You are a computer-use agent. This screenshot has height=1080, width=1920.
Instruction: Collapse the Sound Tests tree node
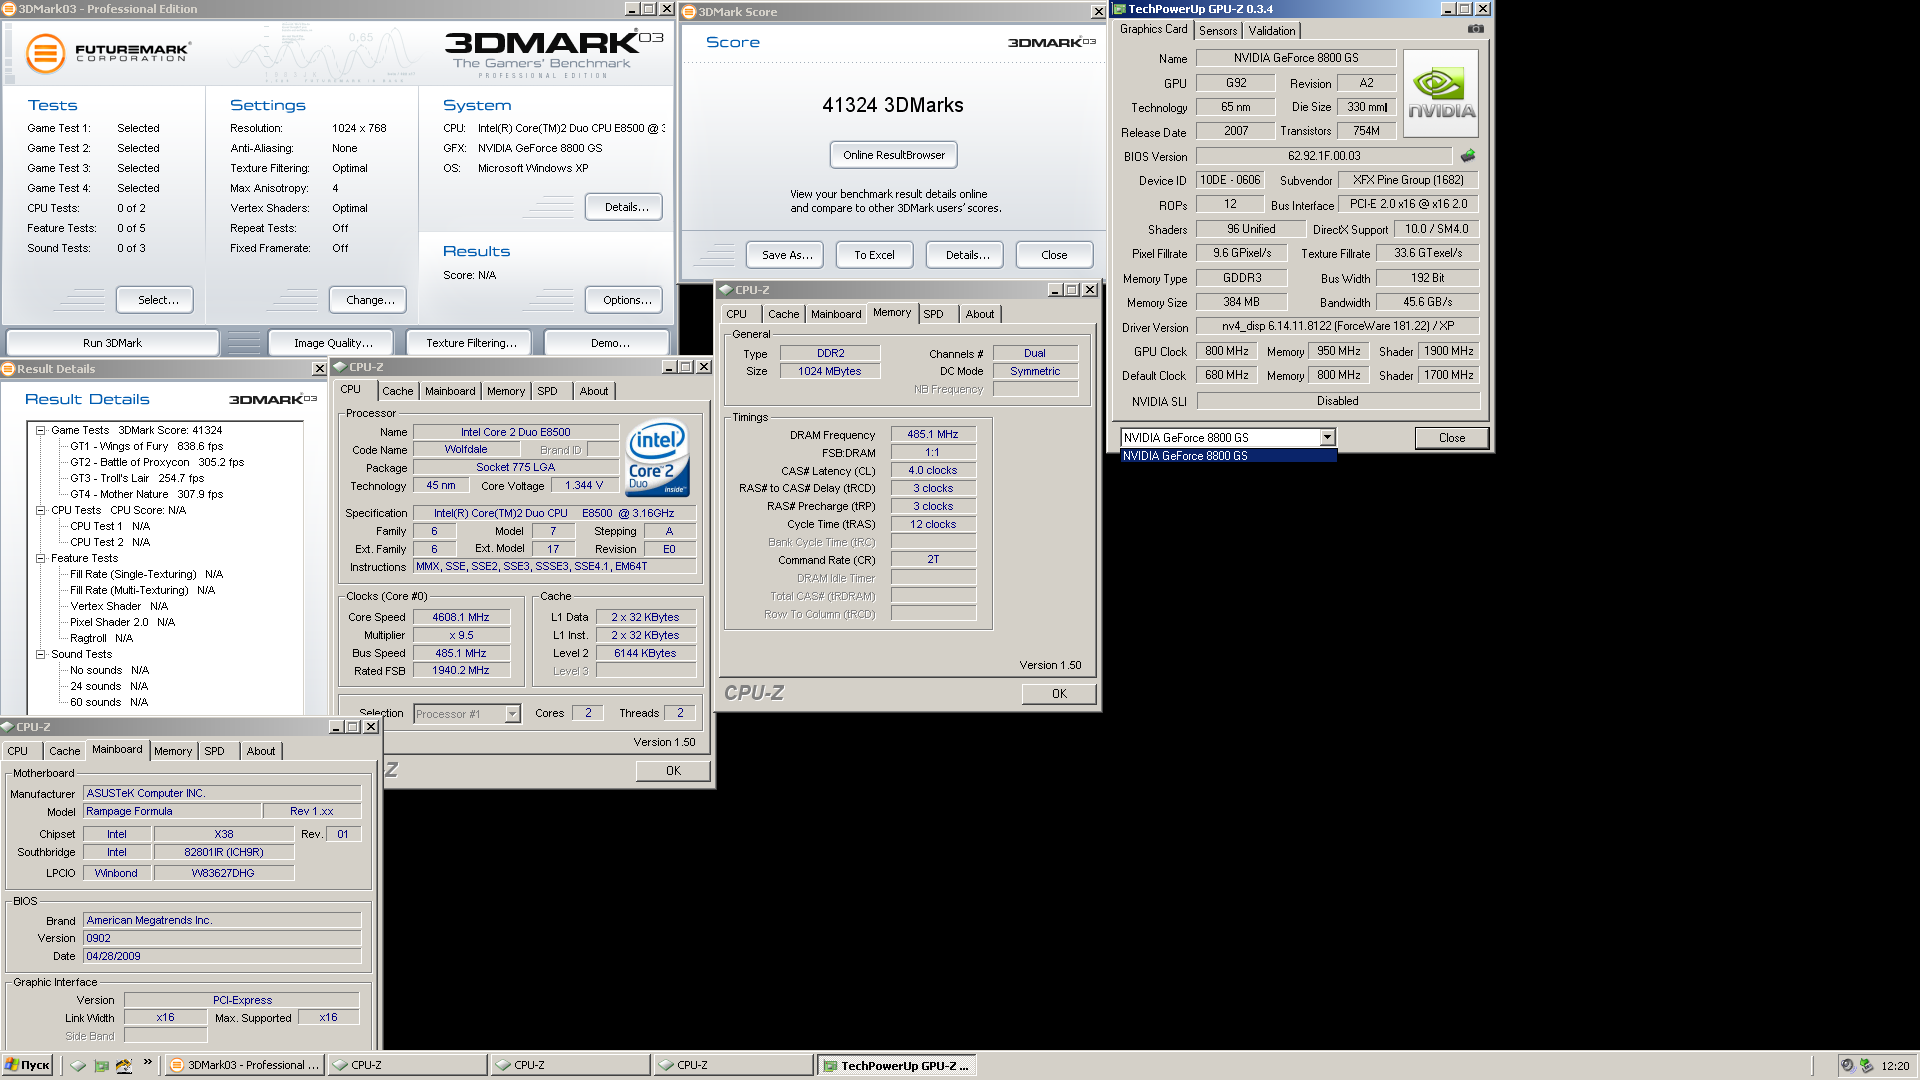41,654
